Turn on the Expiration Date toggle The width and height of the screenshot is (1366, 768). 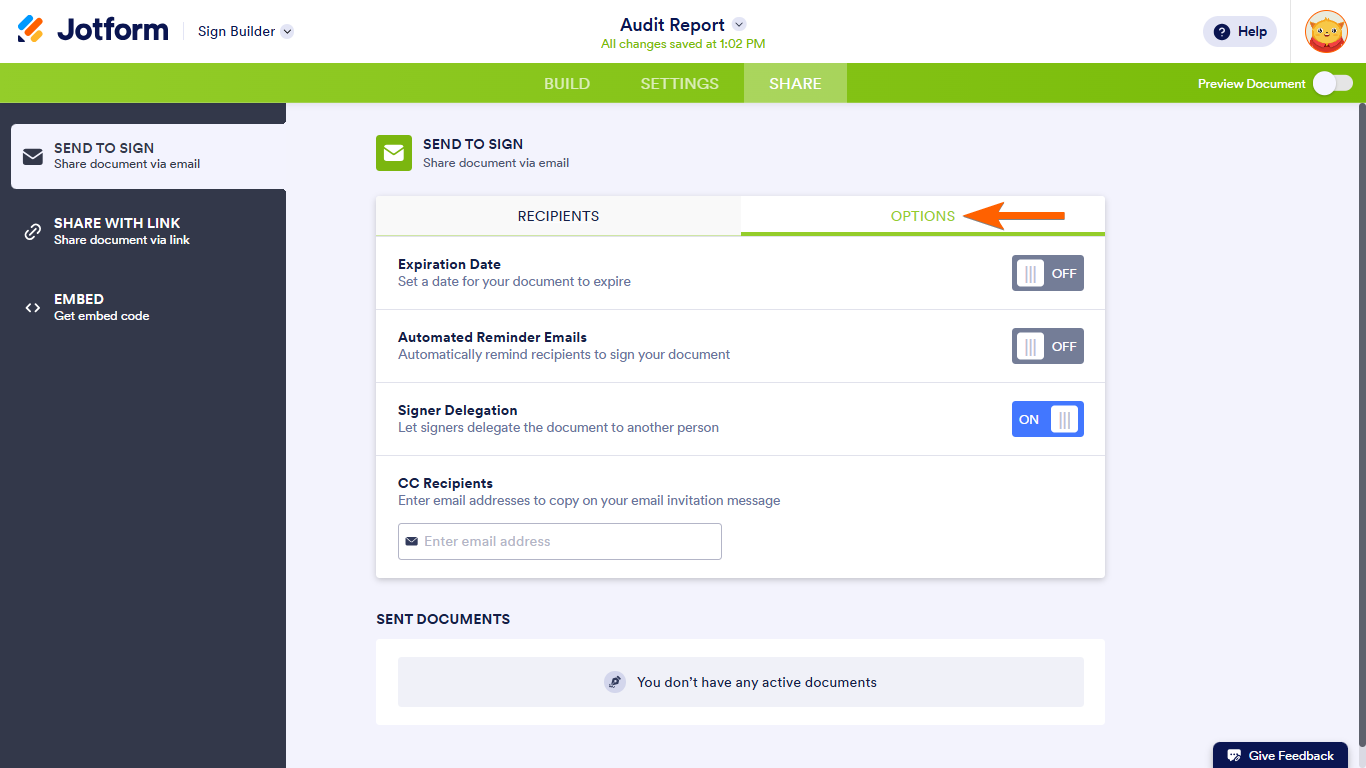[1048, 273]
